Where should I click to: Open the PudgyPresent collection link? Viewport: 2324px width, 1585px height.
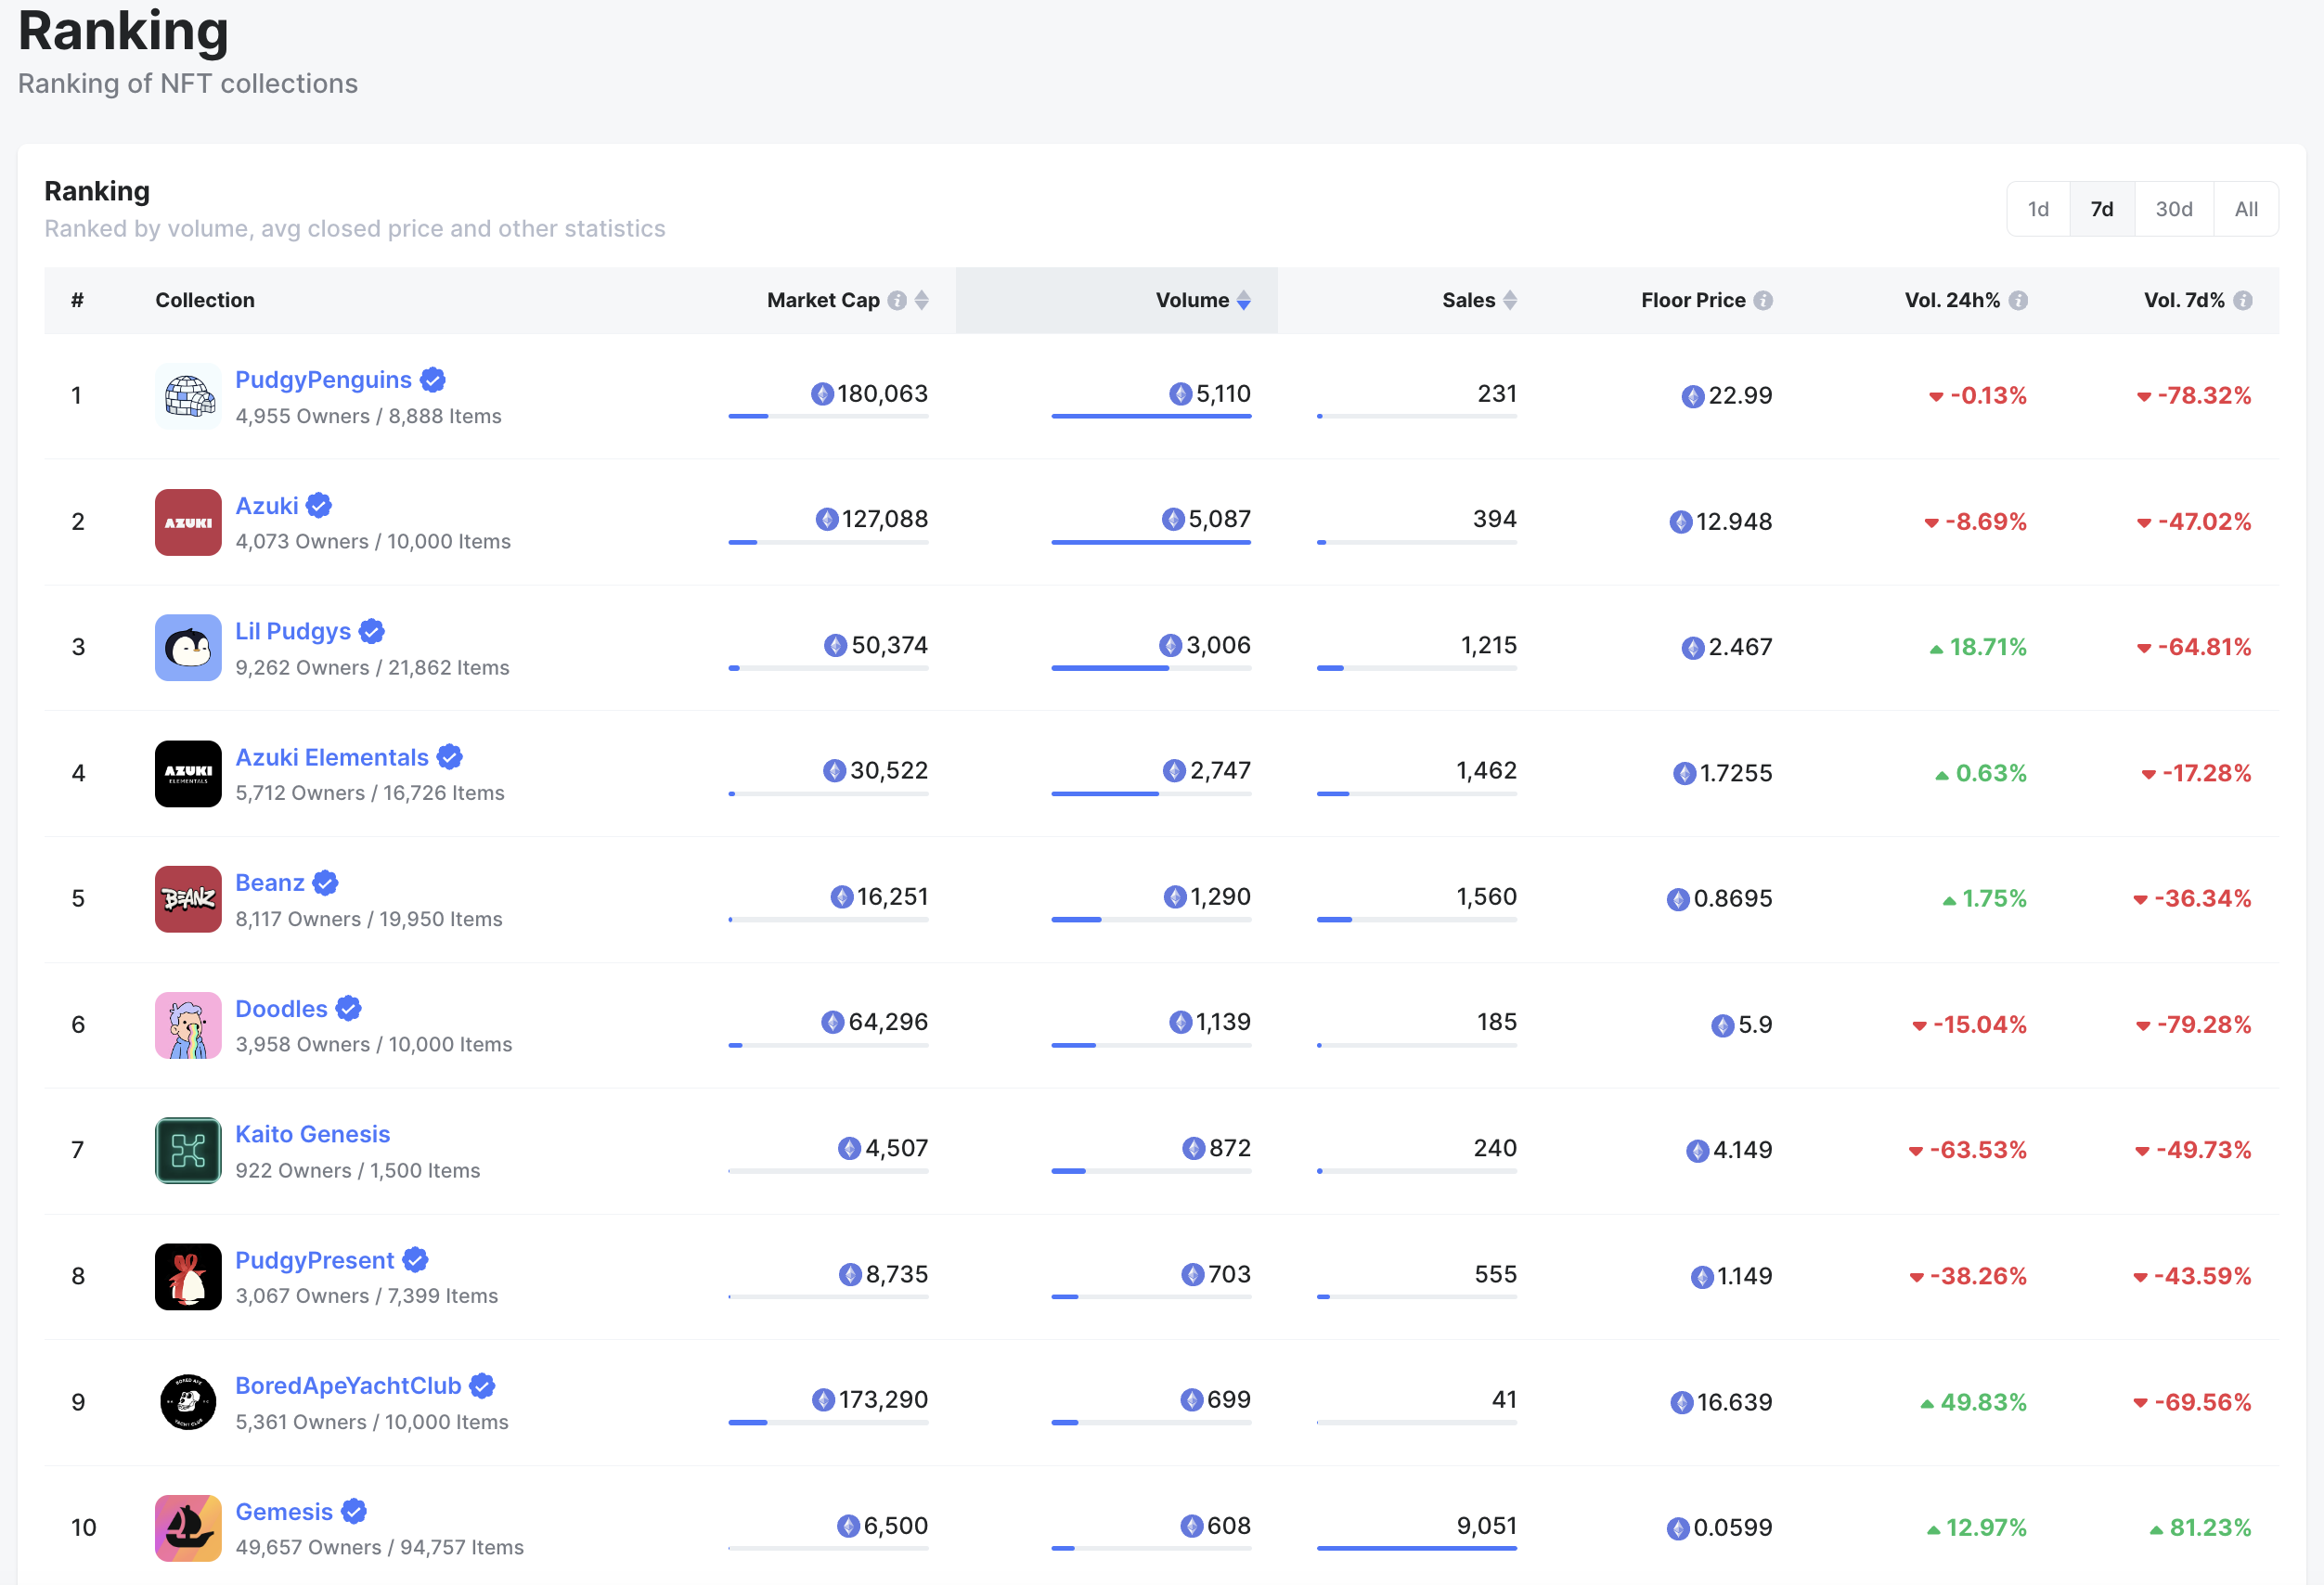point(315,1260)
